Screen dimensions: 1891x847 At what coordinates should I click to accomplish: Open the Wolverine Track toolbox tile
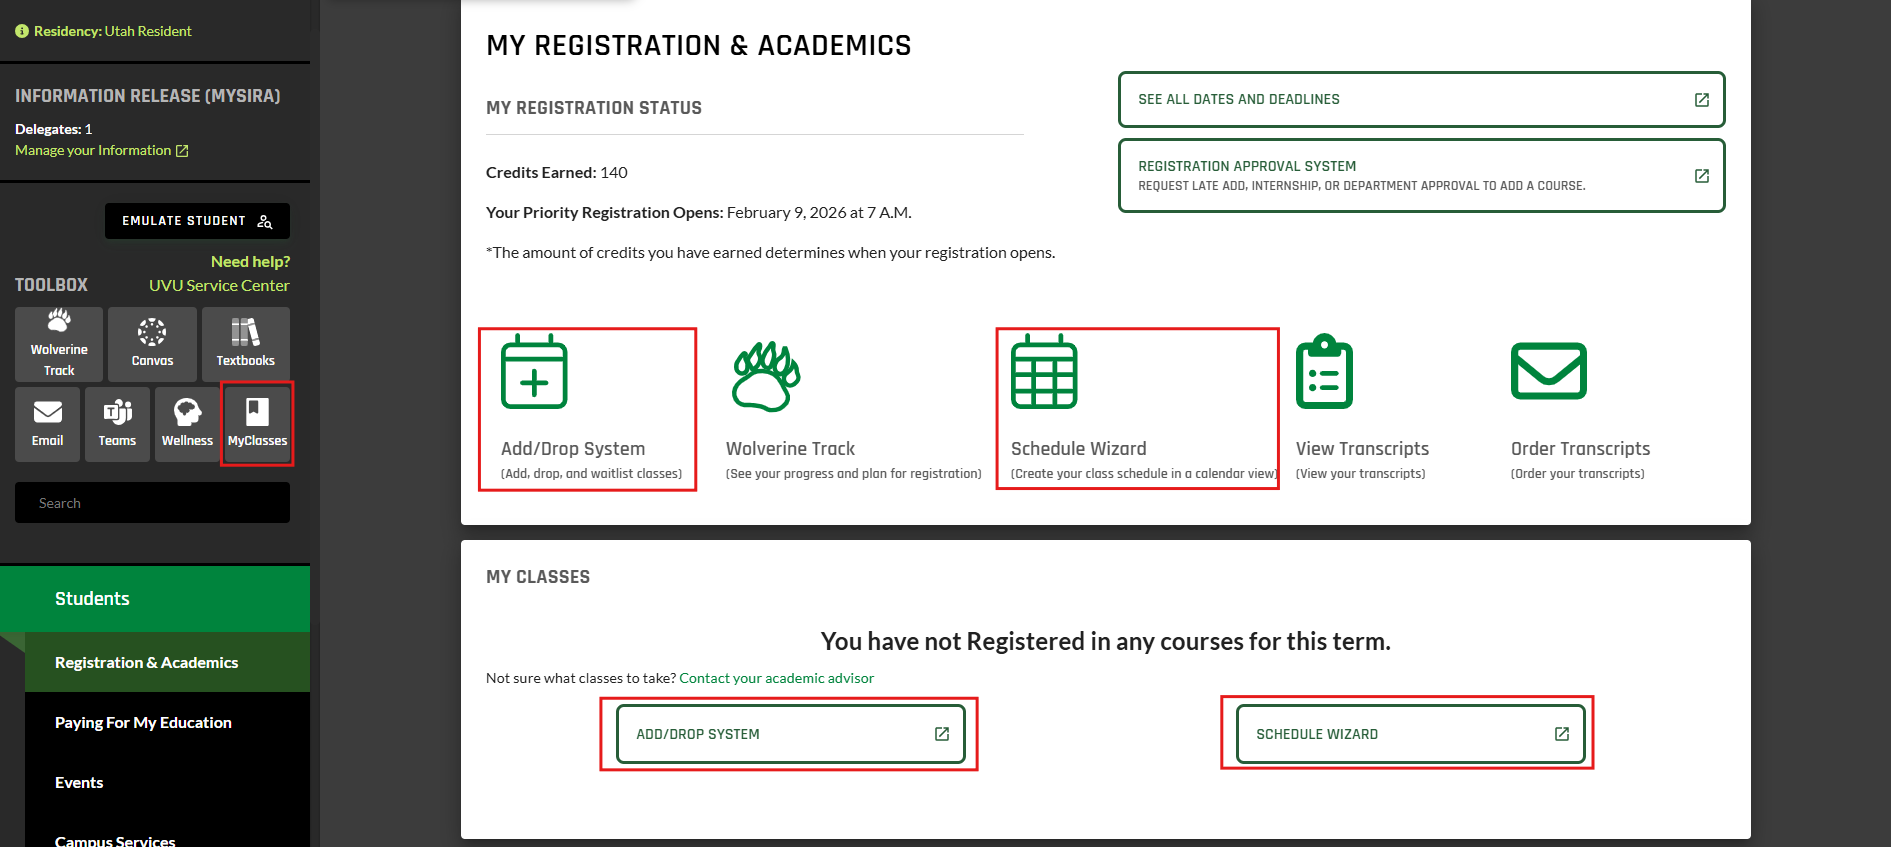(59, 344)
